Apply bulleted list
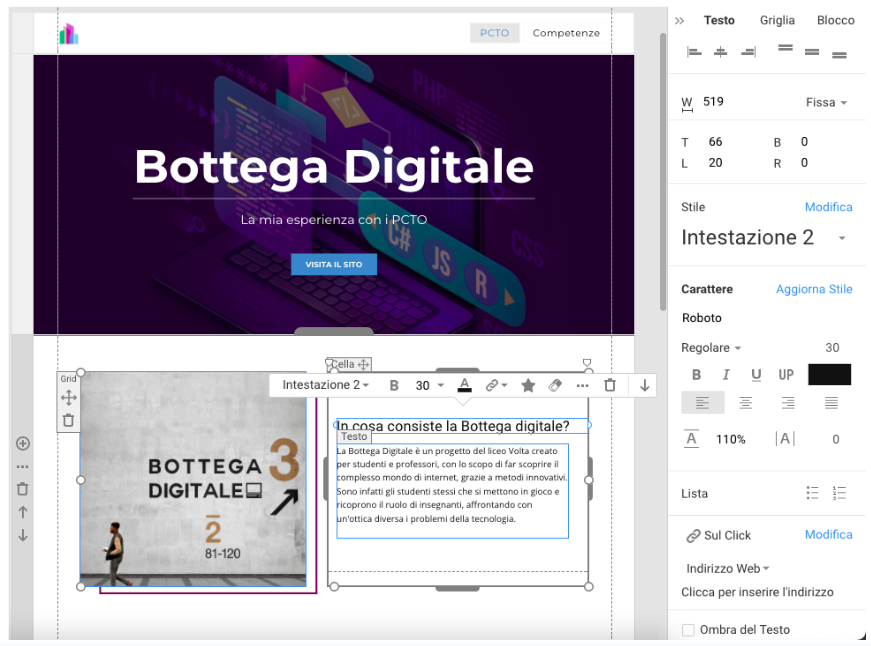This screenshot has height=646, width=871. 813,493
